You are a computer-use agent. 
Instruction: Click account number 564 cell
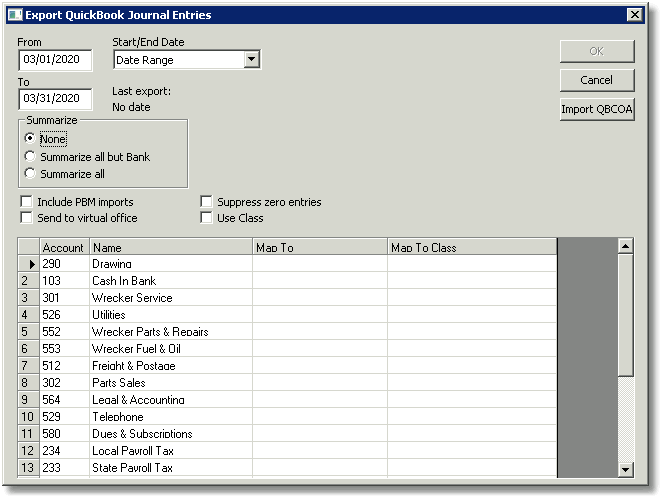point(64,399)
